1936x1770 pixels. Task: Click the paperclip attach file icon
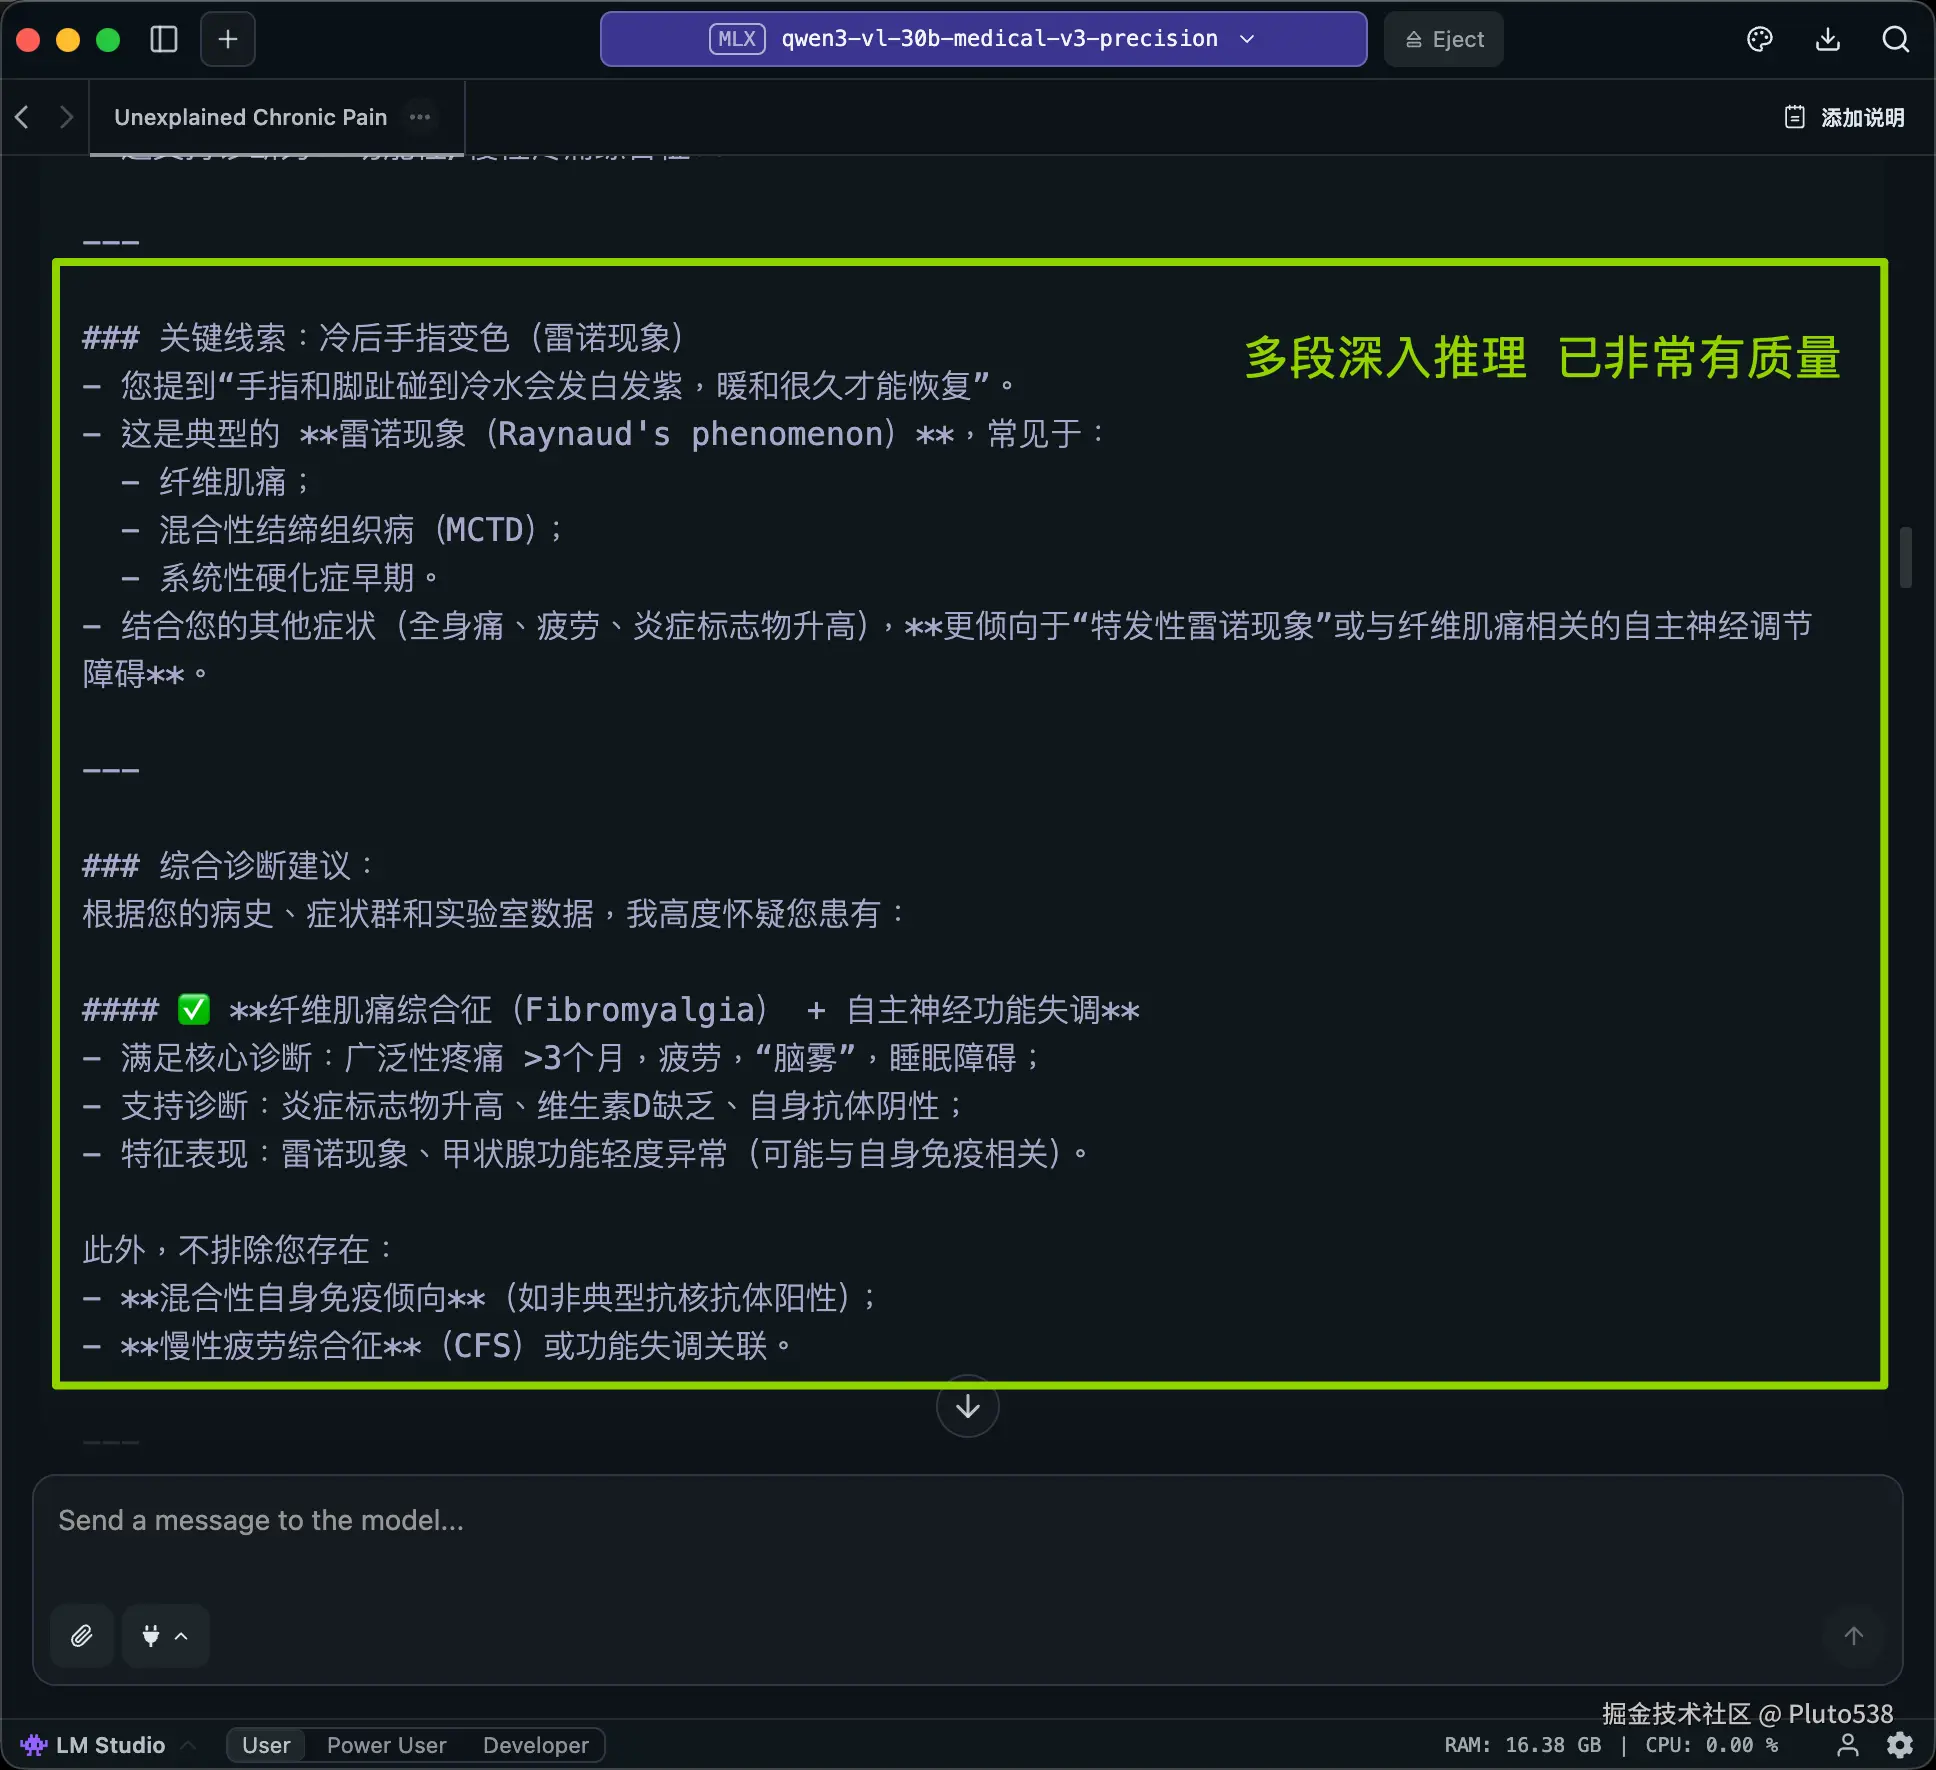point(82,1636)
